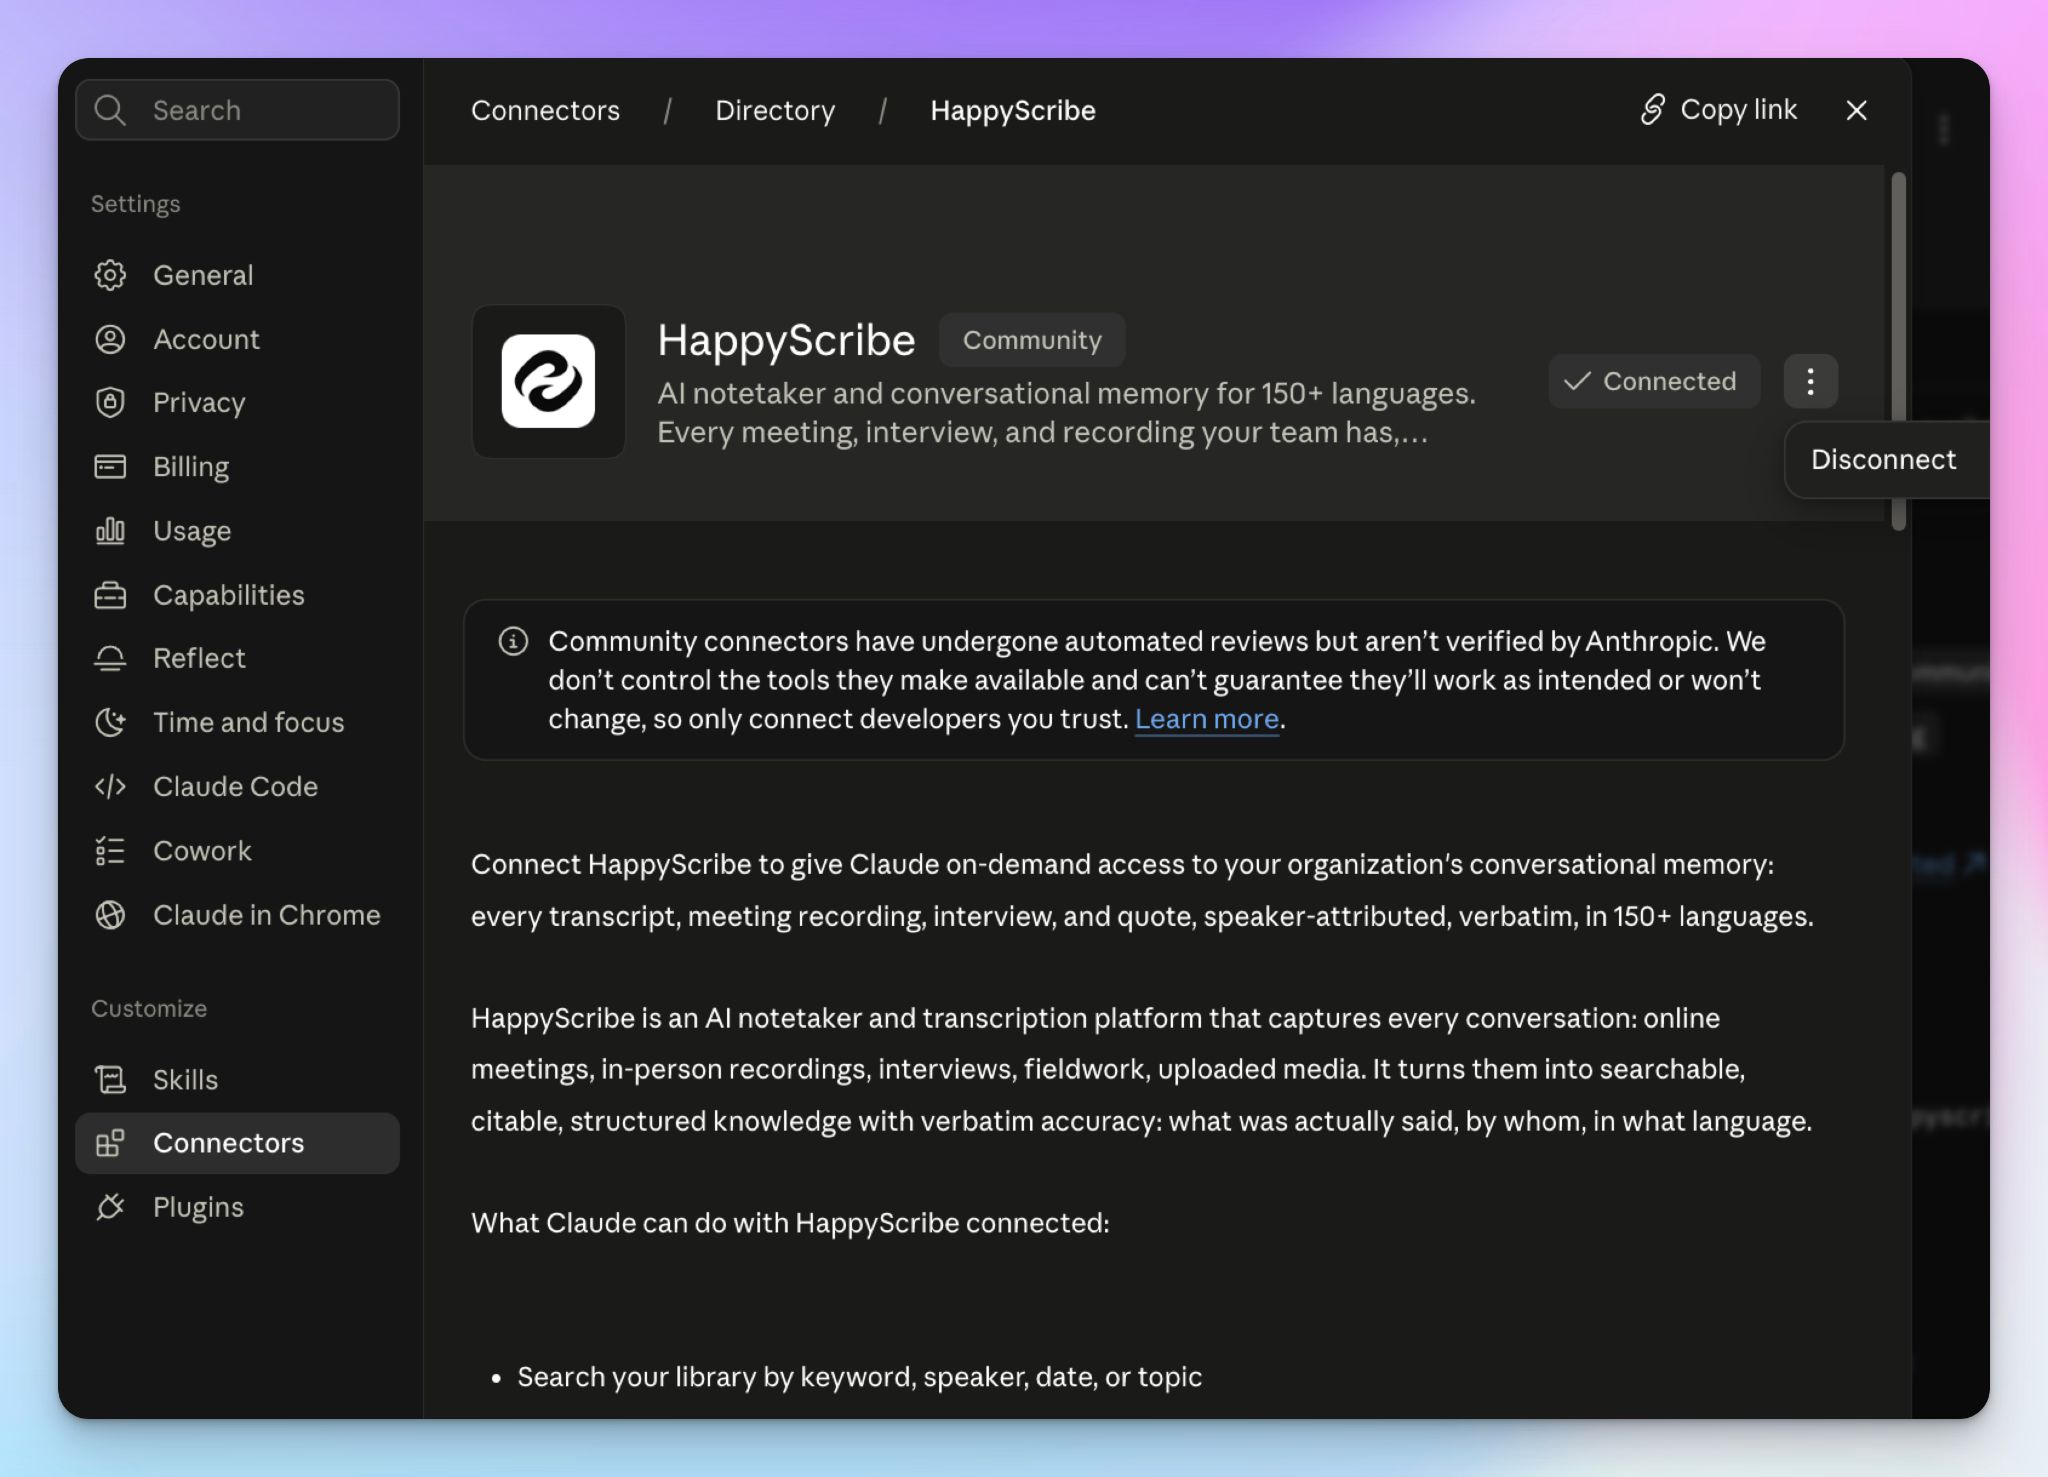Screen dimensions: 2048x1477
Task: Follow the Learn more link
Action: tap(1207, 719)
